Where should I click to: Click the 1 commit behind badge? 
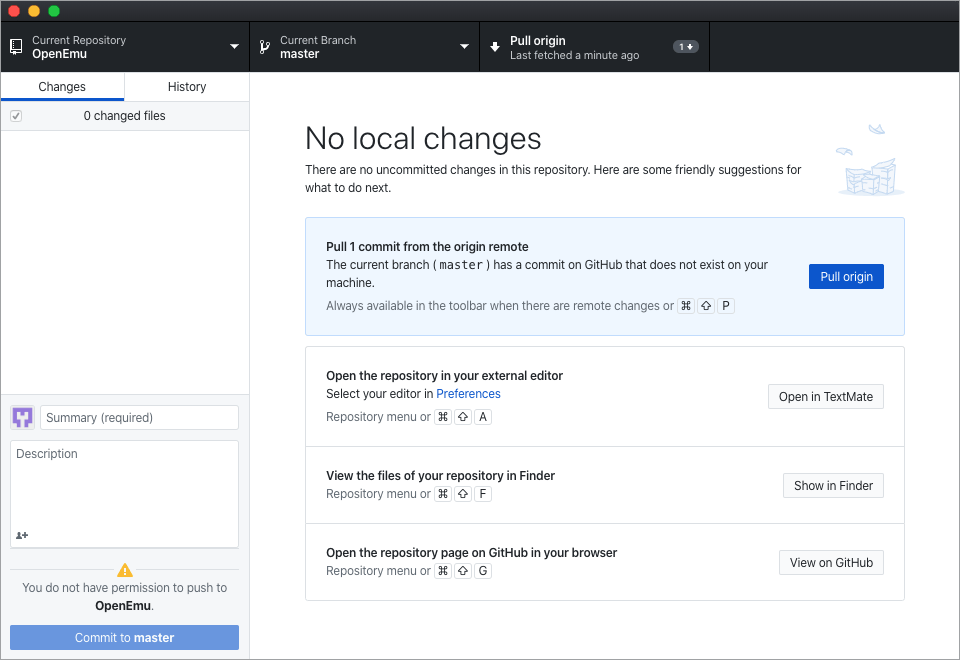point(686,47)
